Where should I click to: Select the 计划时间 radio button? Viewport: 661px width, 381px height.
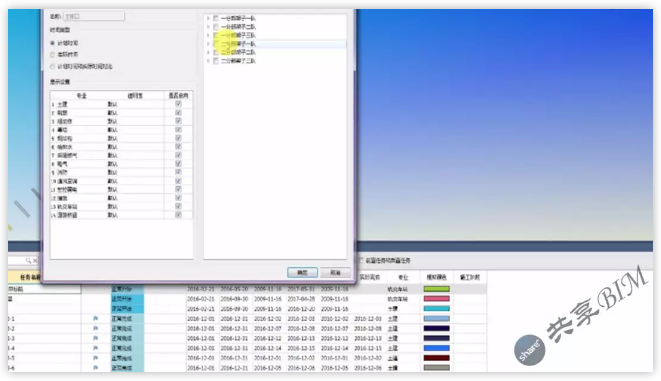click(52, 43)
